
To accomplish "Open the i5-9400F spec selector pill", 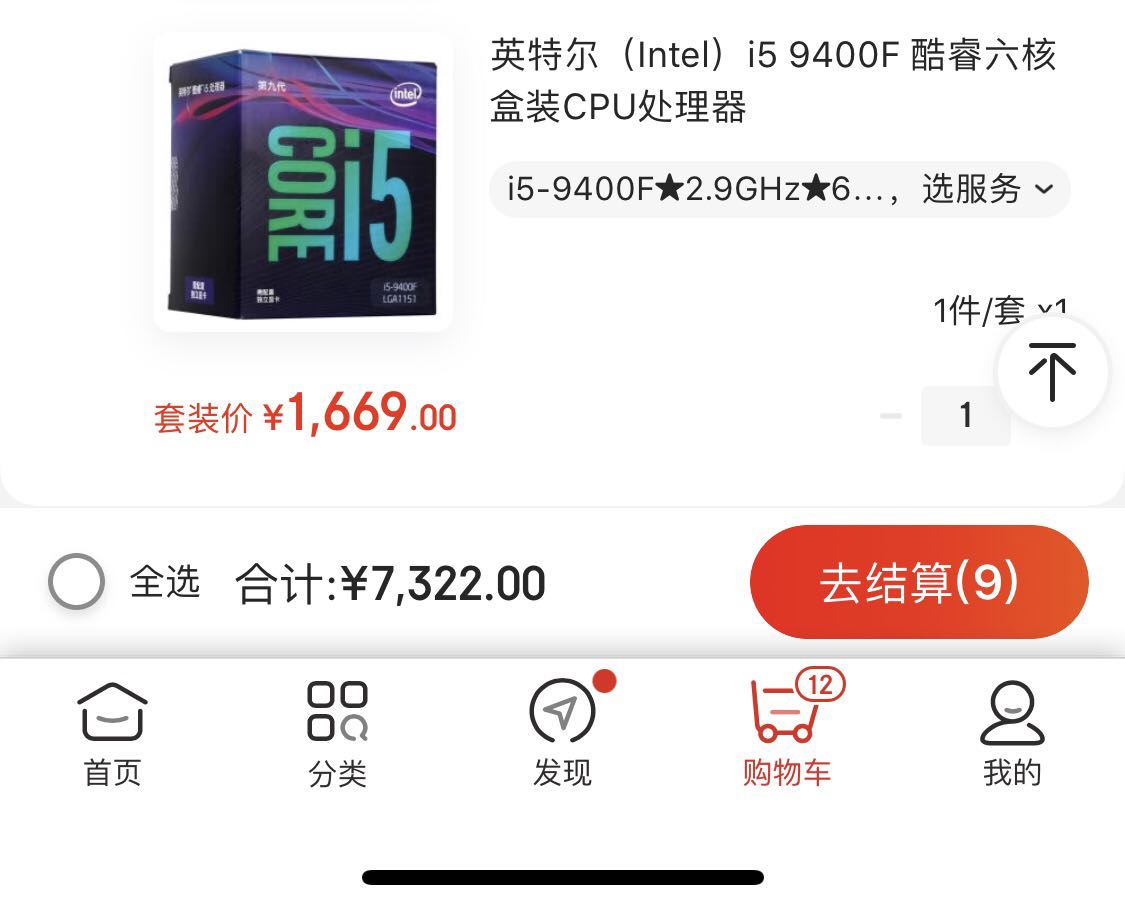I will (780, 189).
